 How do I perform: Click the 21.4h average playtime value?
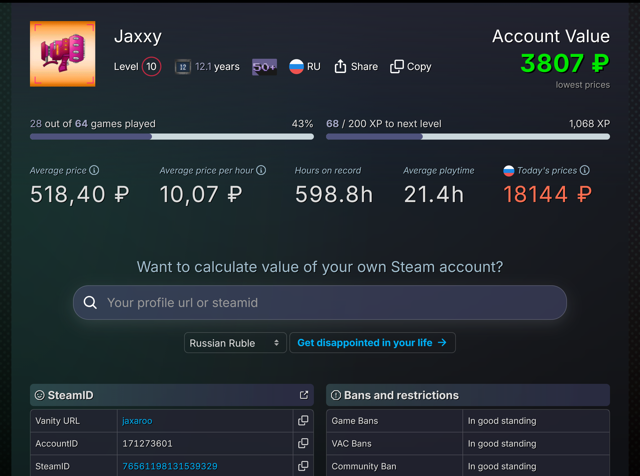(433, 194)
